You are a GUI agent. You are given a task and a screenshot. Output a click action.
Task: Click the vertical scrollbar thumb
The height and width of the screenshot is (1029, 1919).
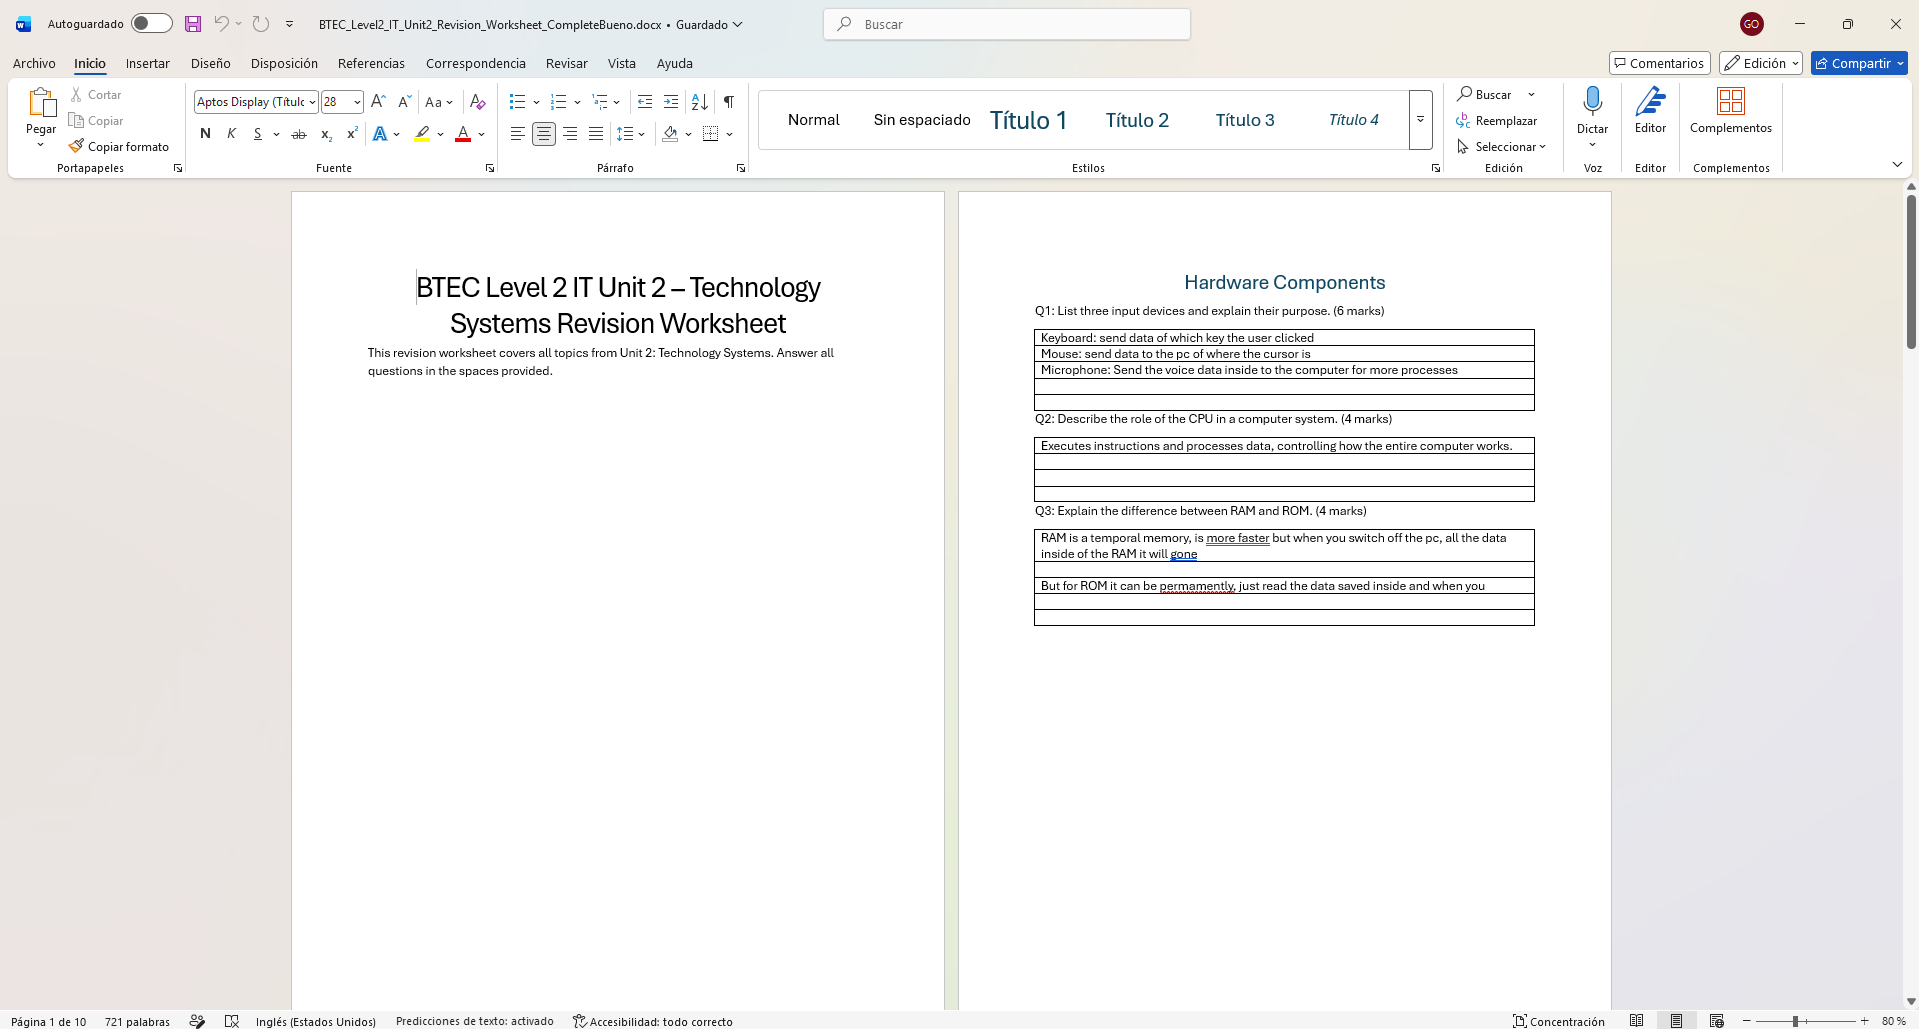pyautogui.click(x=1911, y=272)
